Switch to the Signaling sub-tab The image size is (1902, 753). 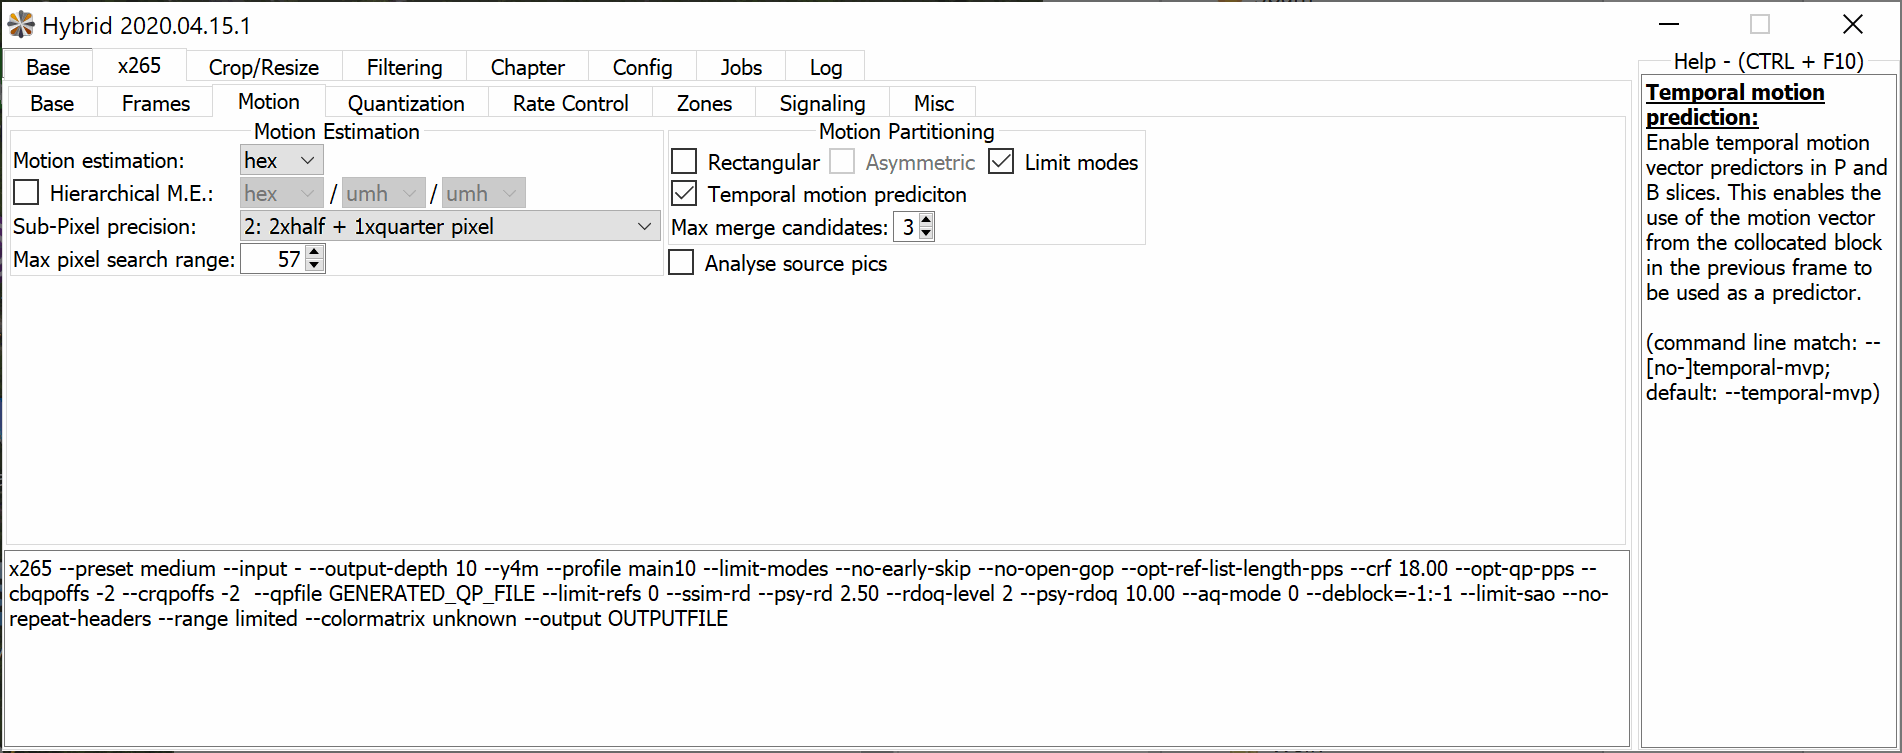[822, 103]
